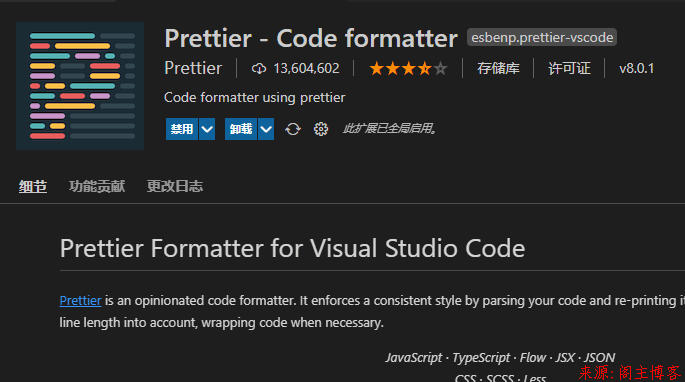Click the 禁用 (Disable) button

tap(182, 129)
